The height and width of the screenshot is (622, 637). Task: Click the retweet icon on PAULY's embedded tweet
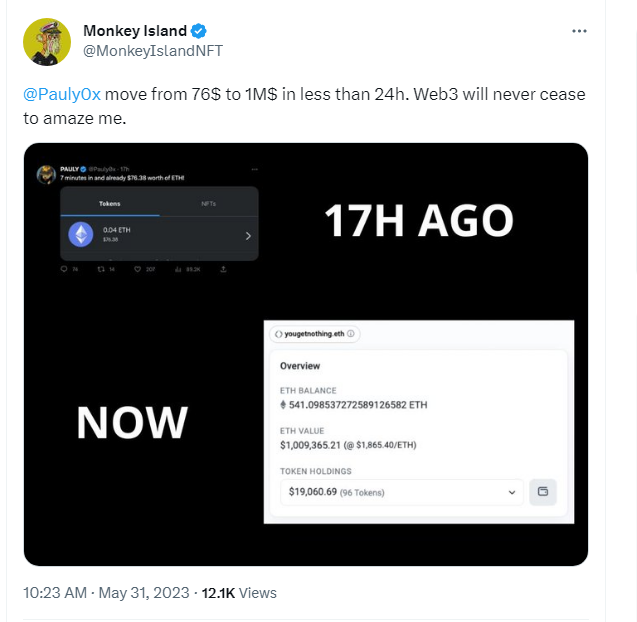point(101,269)
